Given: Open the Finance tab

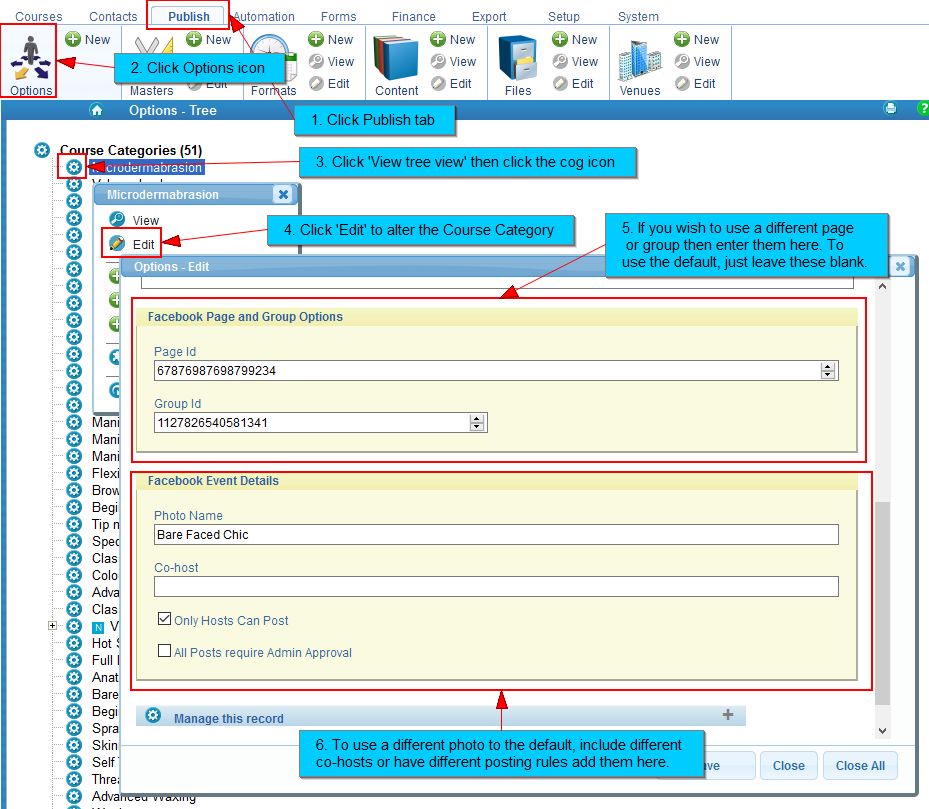Looking at the screenshot, I should click(x=413, y=17).
